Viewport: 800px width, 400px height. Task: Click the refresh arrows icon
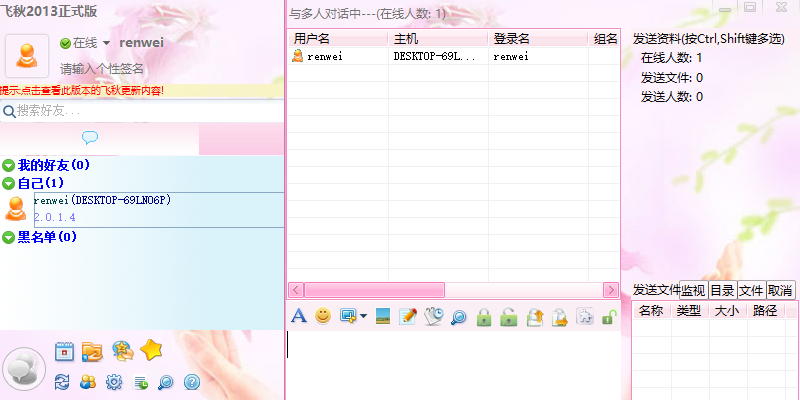[x=62, y=381]
